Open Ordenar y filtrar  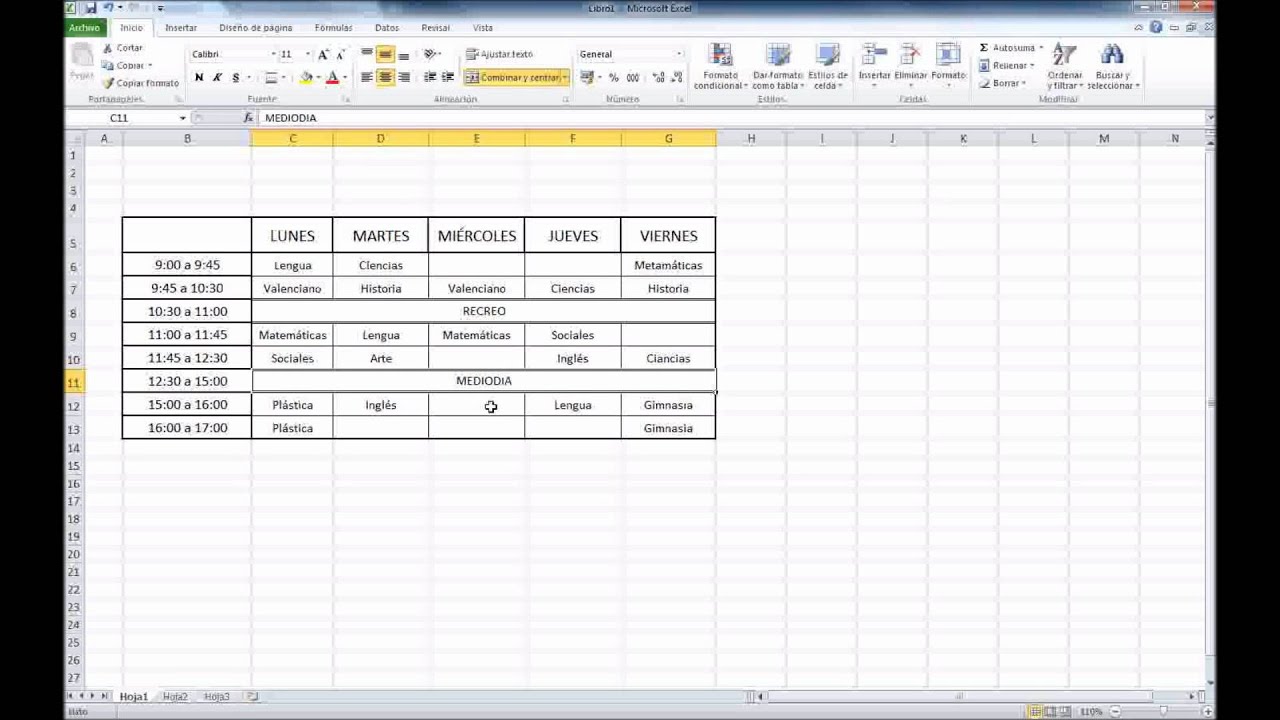[1065, 66]
